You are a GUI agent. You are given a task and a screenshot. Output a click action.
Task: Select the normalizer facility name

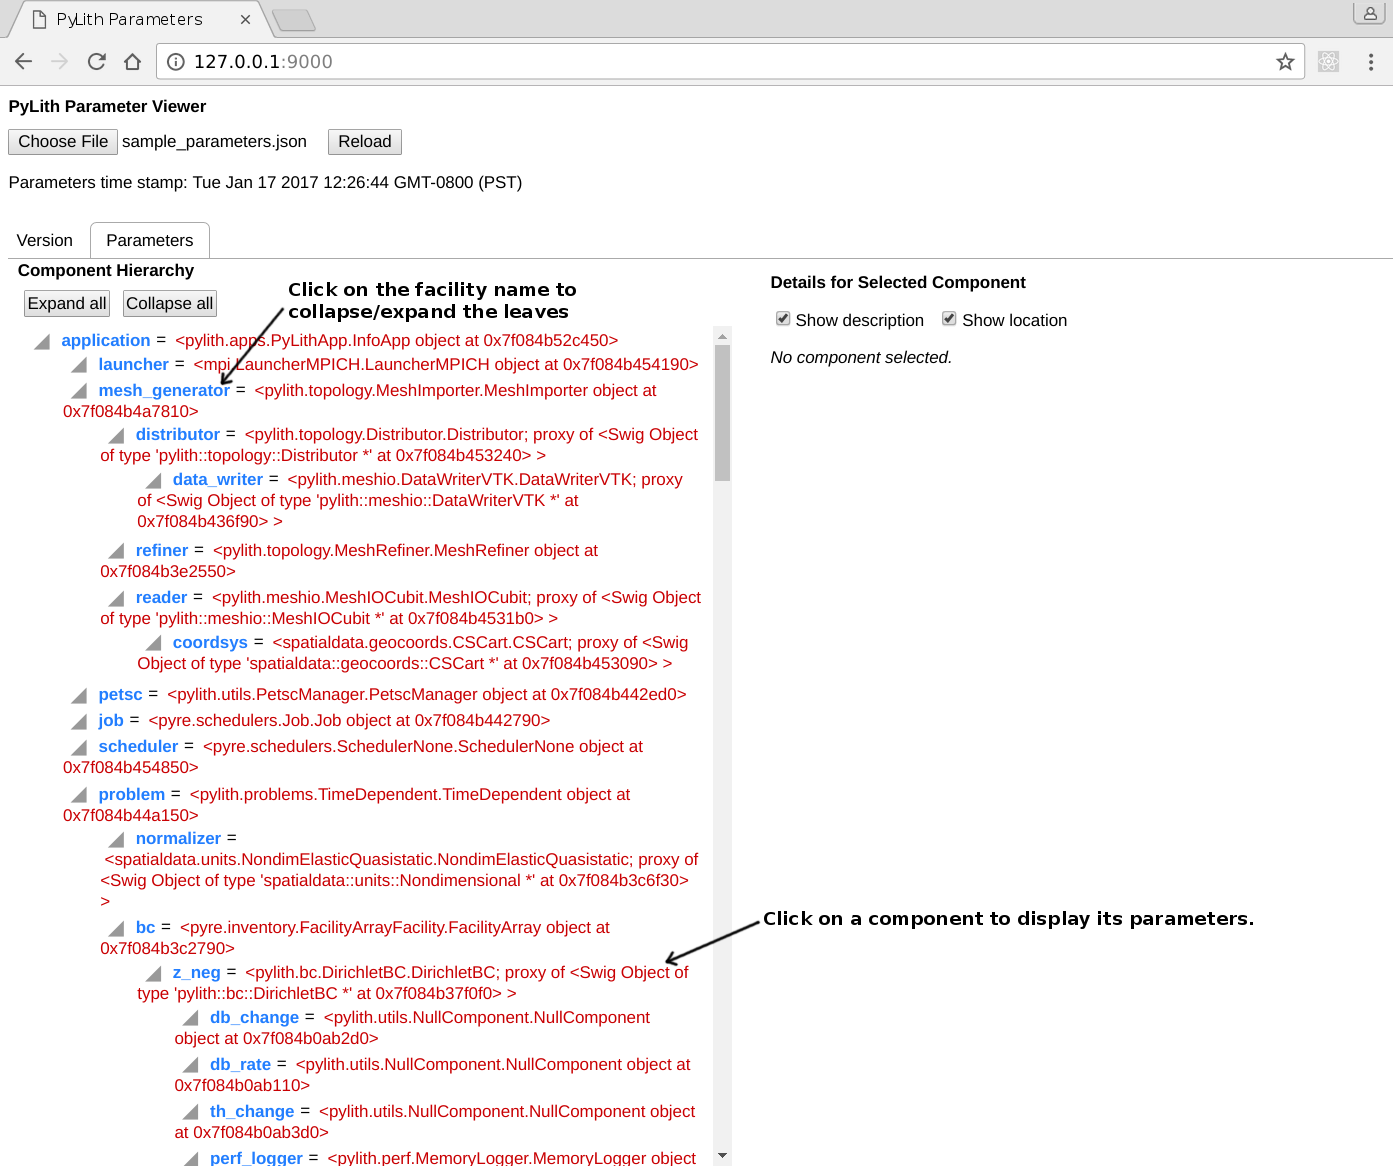pyautogui.click(x=178, y=838)
